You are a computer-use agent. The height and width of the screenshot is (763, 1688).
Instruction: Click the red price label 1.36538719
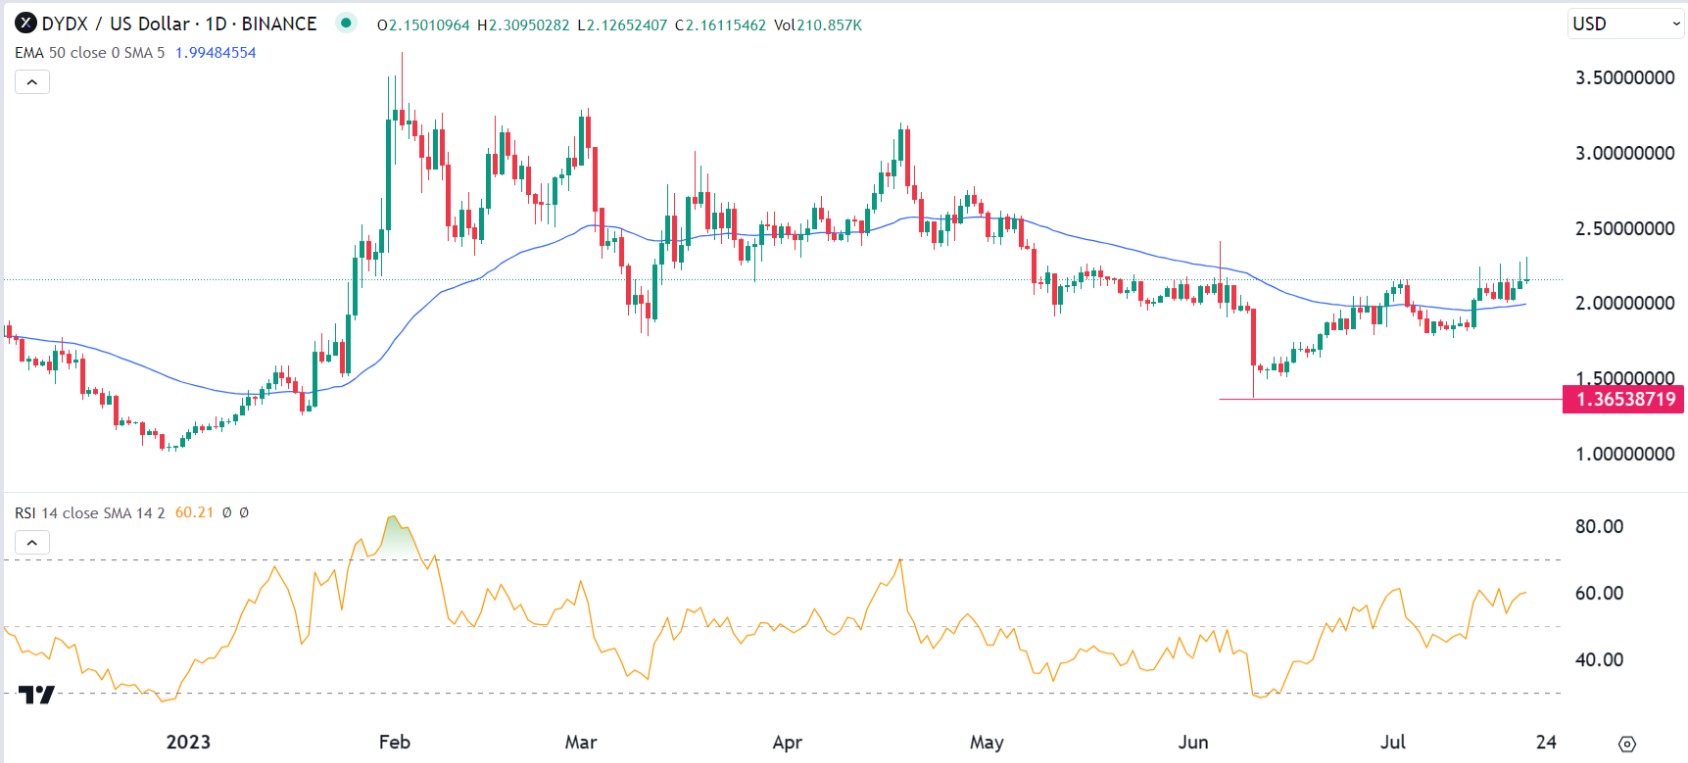1624,399
